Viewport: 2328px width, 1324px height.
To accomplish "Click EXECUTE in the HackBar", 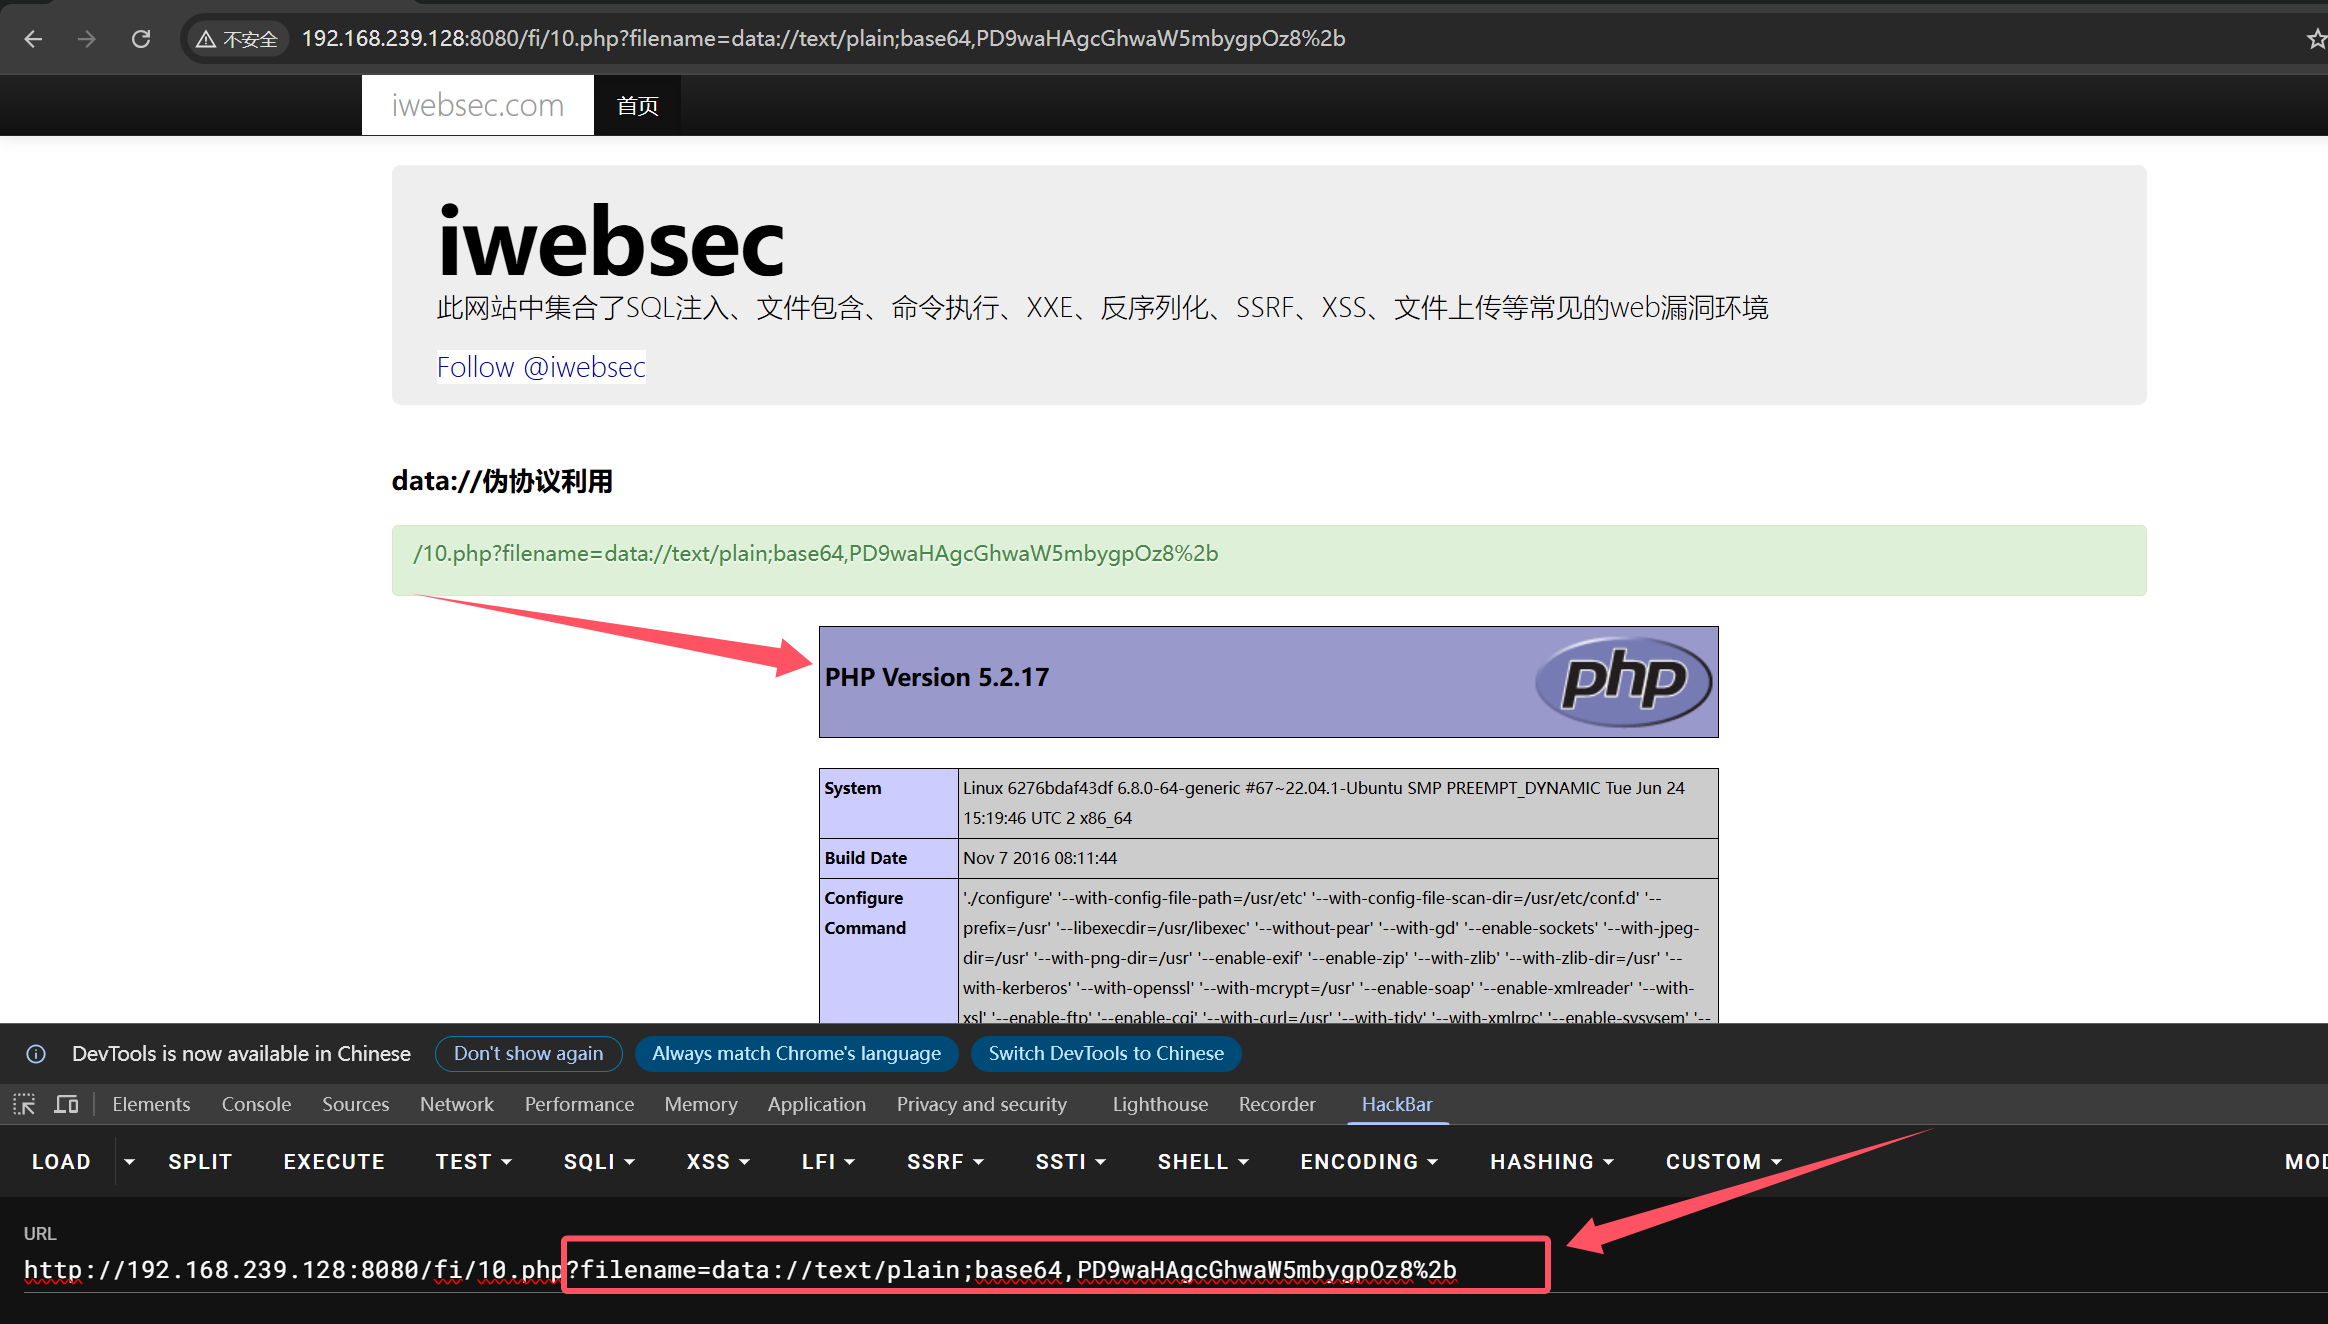I will [x=334, y=1161].
